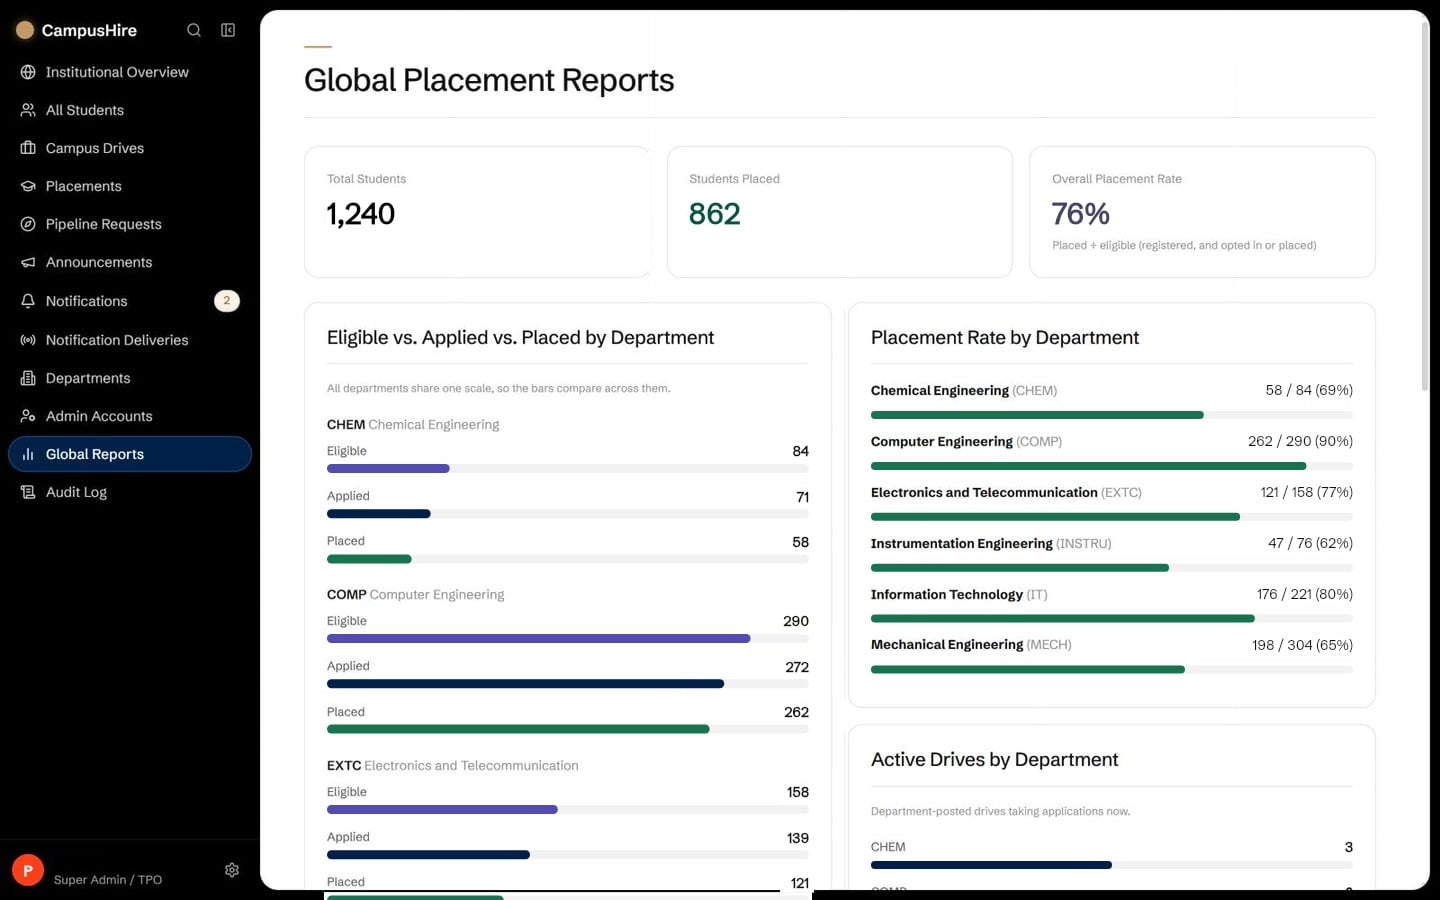Click the bar chart Global Reports icon
The height and width of the screenshot is (900, 1440).
28,454
